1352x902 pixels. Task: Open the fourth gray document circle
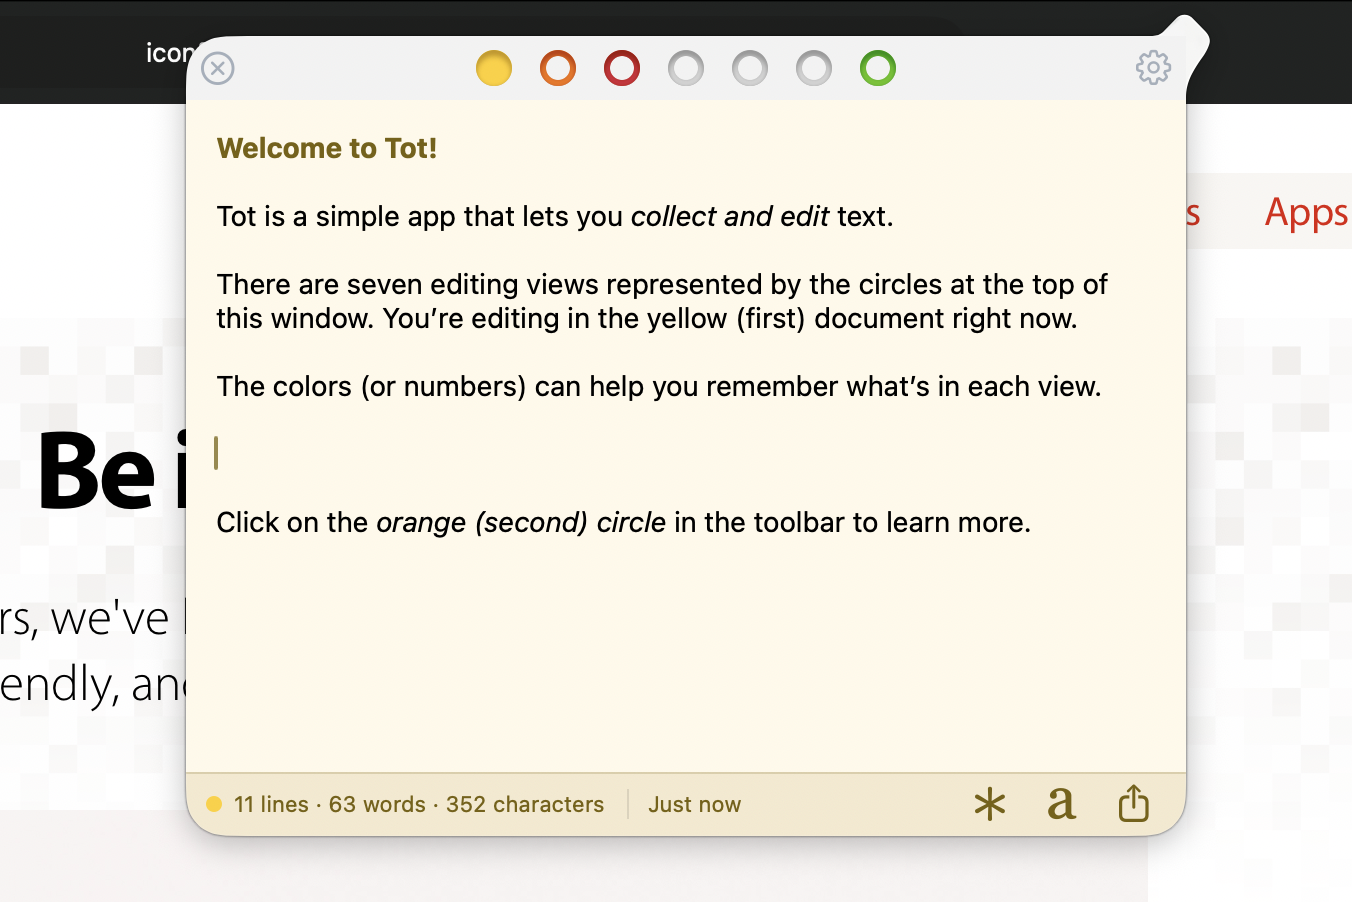pyautogui.click(x=686, y=68)
